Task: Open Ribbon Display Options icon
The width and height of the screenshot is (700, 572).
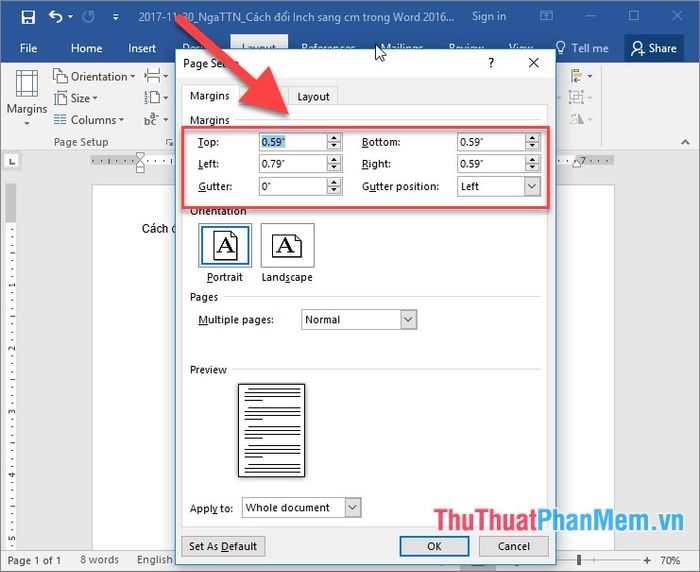Action: point(546,16)
